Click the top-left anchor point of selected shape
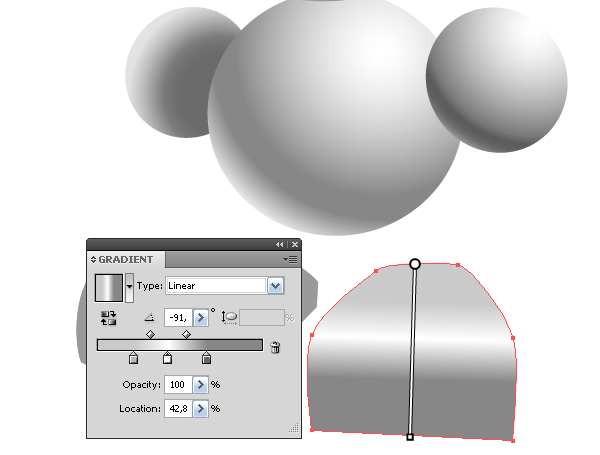The height and width of the screenshot is (455, 600). [x=376, y=271]
